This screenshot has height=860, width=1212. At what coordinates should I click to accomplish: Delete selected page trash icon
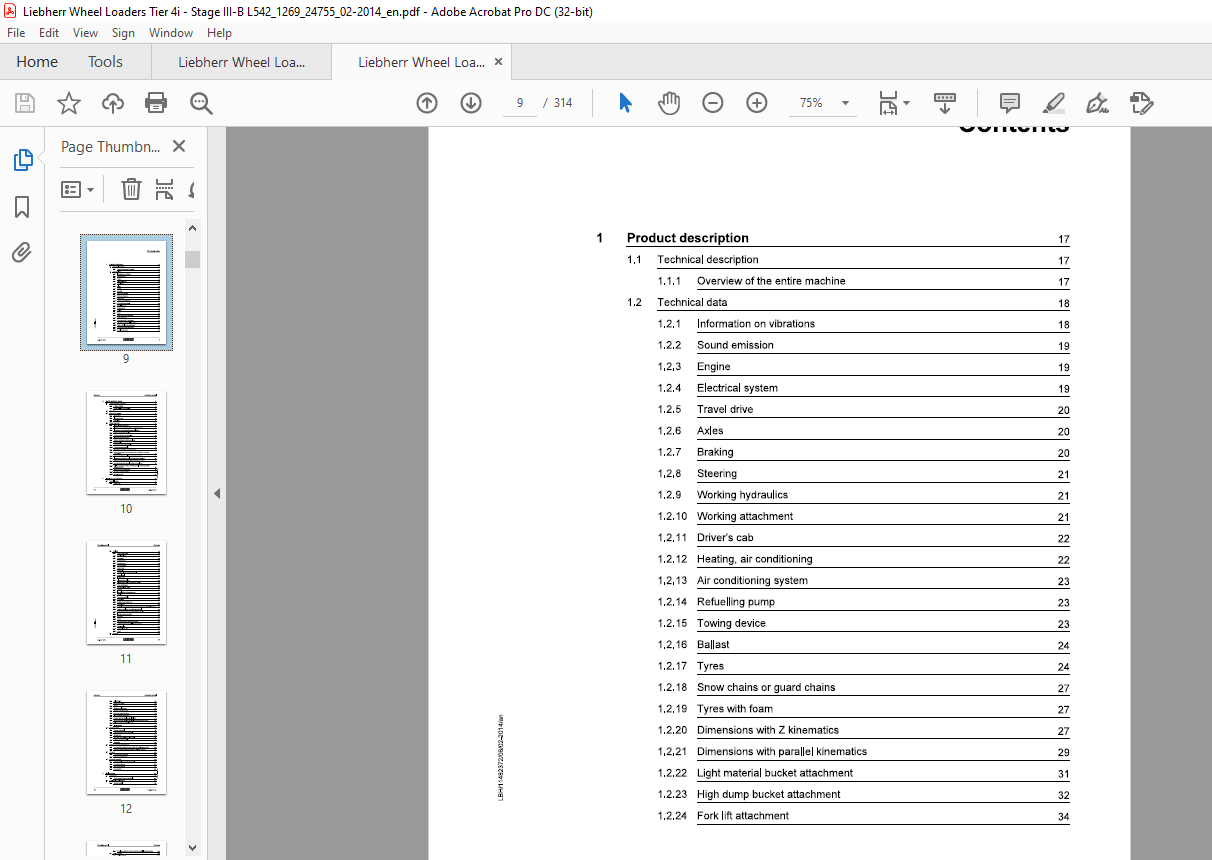coord(131,189)
